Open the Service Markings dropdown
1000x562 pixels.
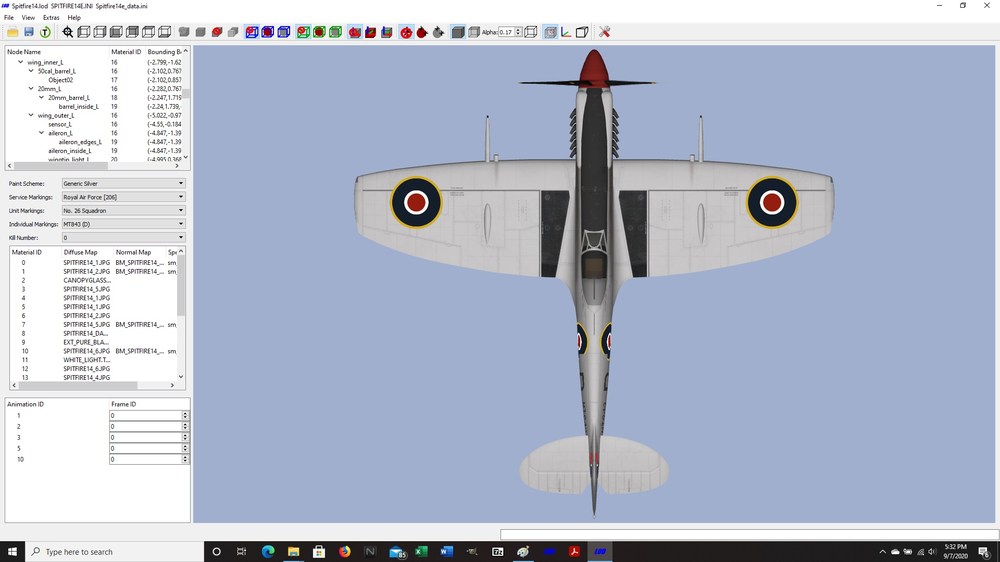click(x=123, y=197)
